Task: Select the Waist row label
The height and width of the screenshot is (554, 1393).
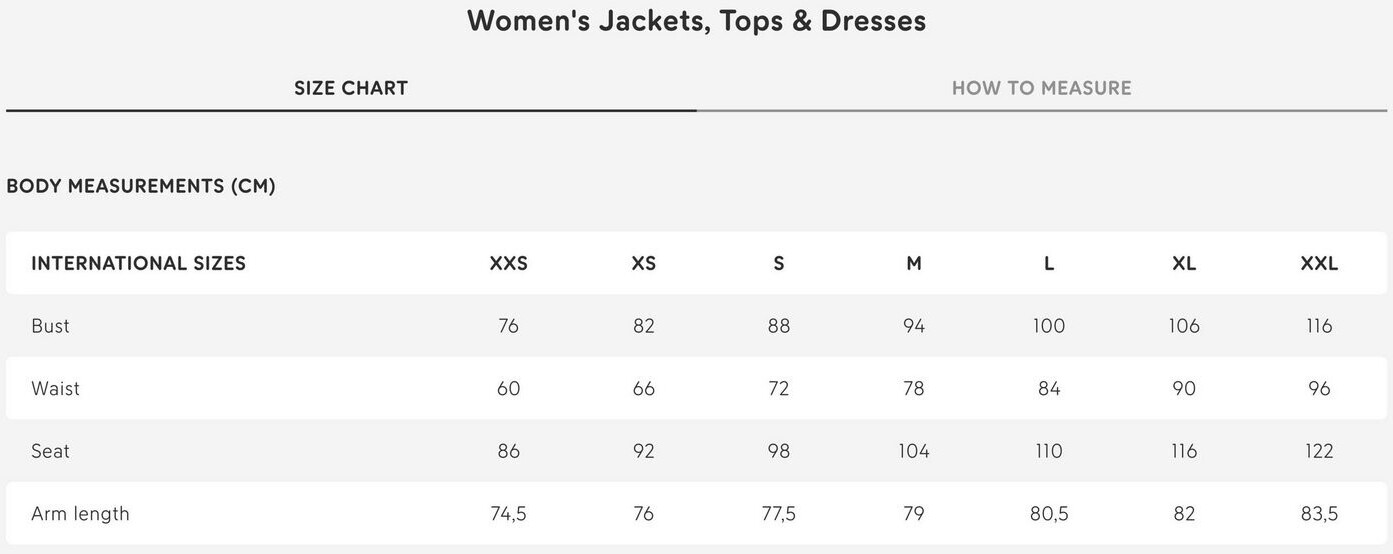Action: pyautogui.click(x=55, y=388)
